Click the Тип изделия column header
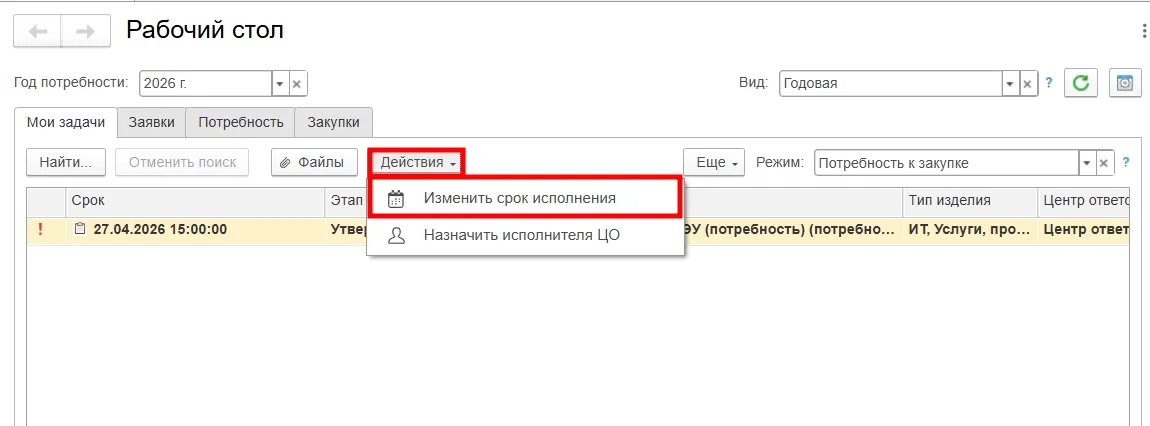 [970, 201]
